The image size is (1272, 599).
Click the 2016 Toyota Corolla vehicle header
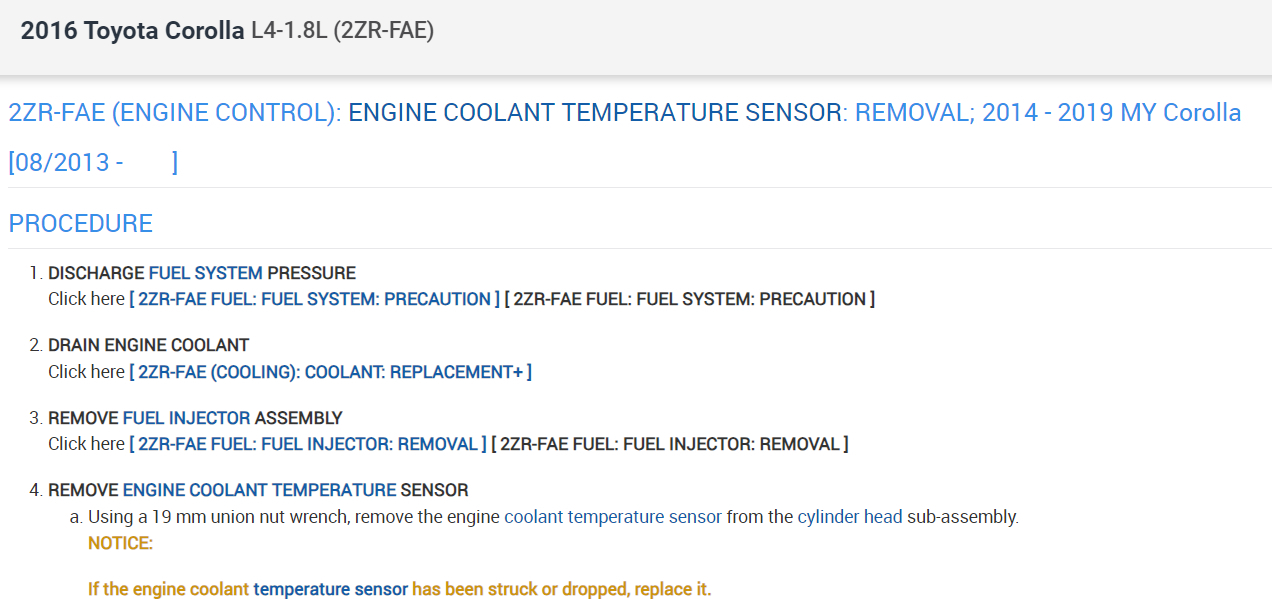coord(132,31)
